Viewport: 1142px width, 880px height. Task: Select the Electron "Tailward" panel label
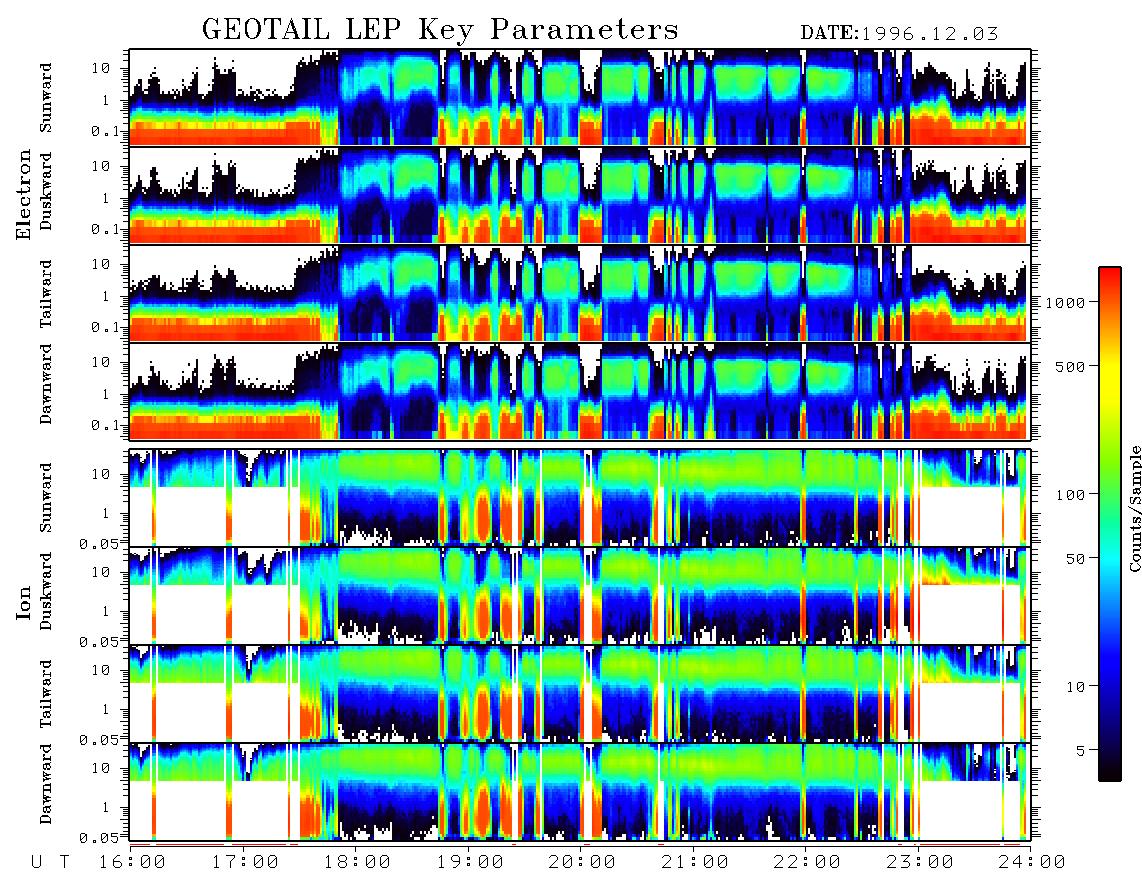[46, 293]
